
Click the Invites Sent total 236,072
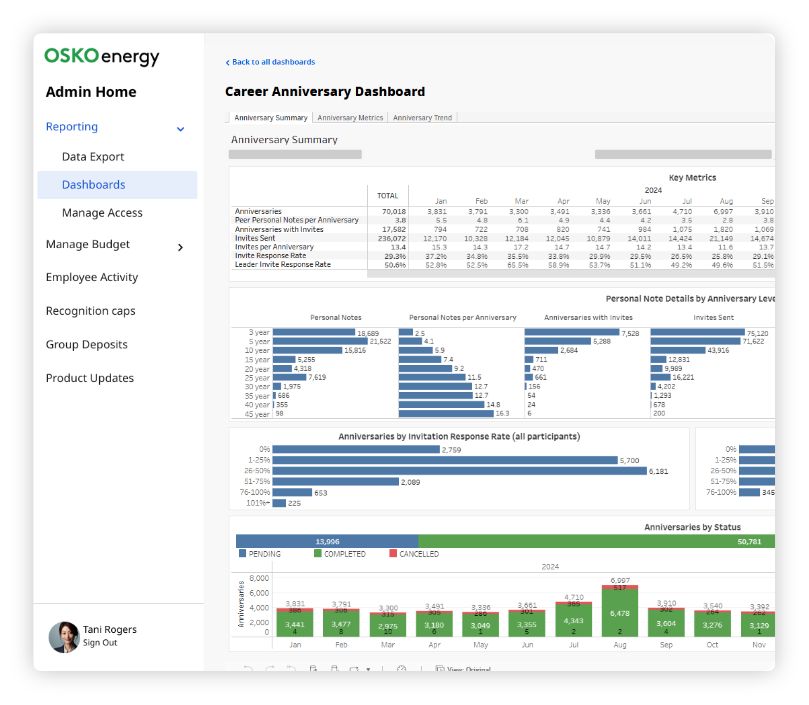coord(392,238)
